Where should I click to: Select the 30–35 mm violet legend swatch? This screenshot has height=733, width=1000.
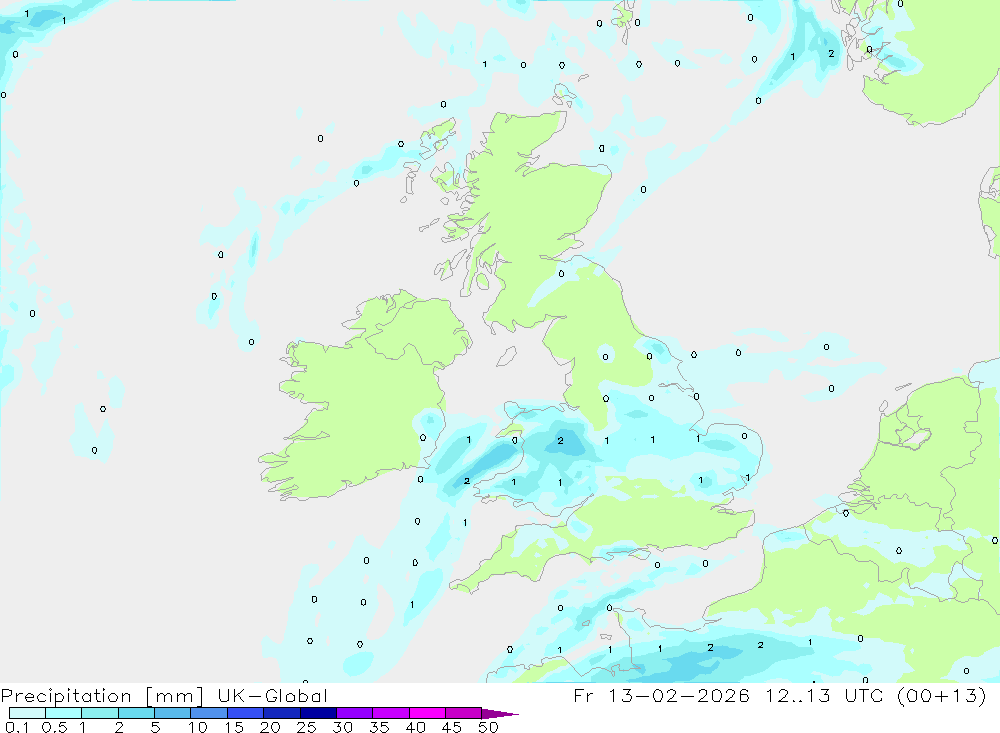pyautogui.click(x=355, y=713)
